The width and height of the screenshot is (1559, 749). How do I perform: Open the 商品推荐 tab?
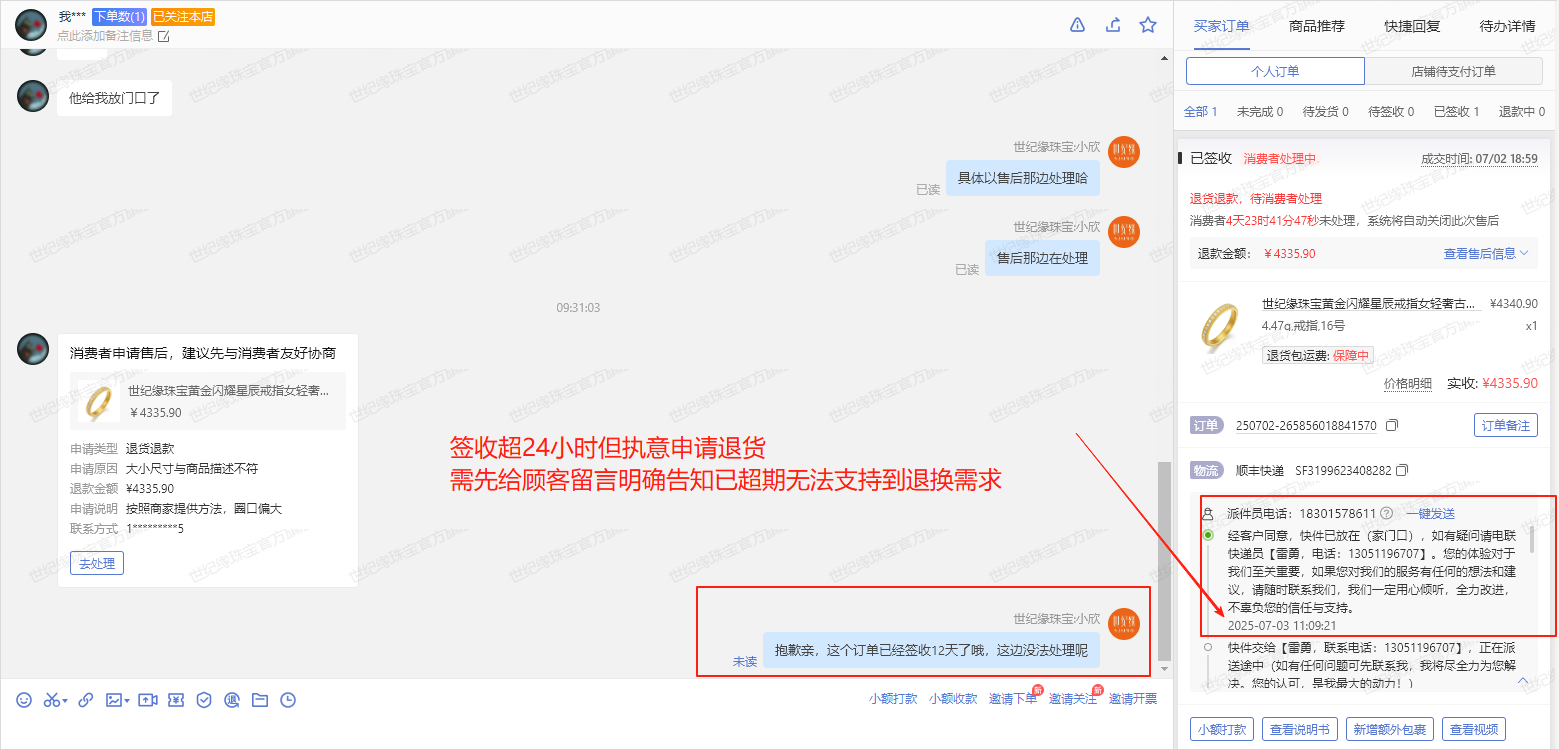coord(1317,26)
